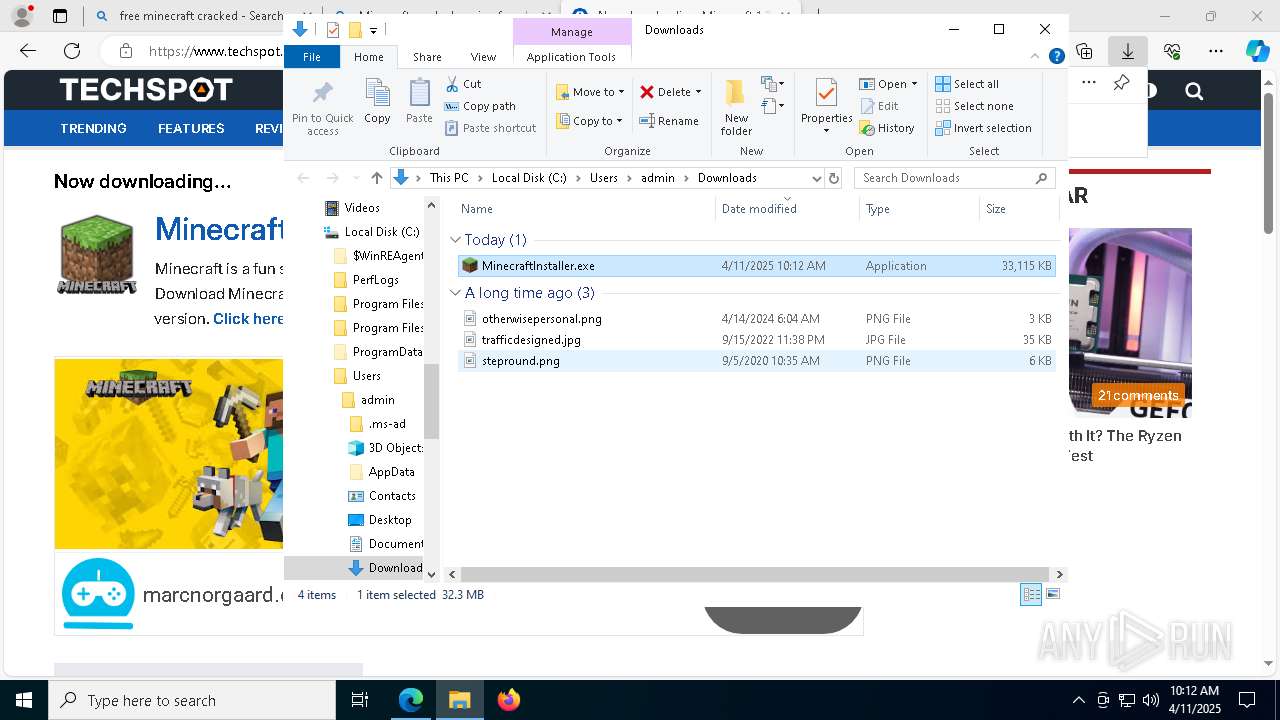Open Explorer help icon
This screenshot has width=1280, height=720.
1056,57
